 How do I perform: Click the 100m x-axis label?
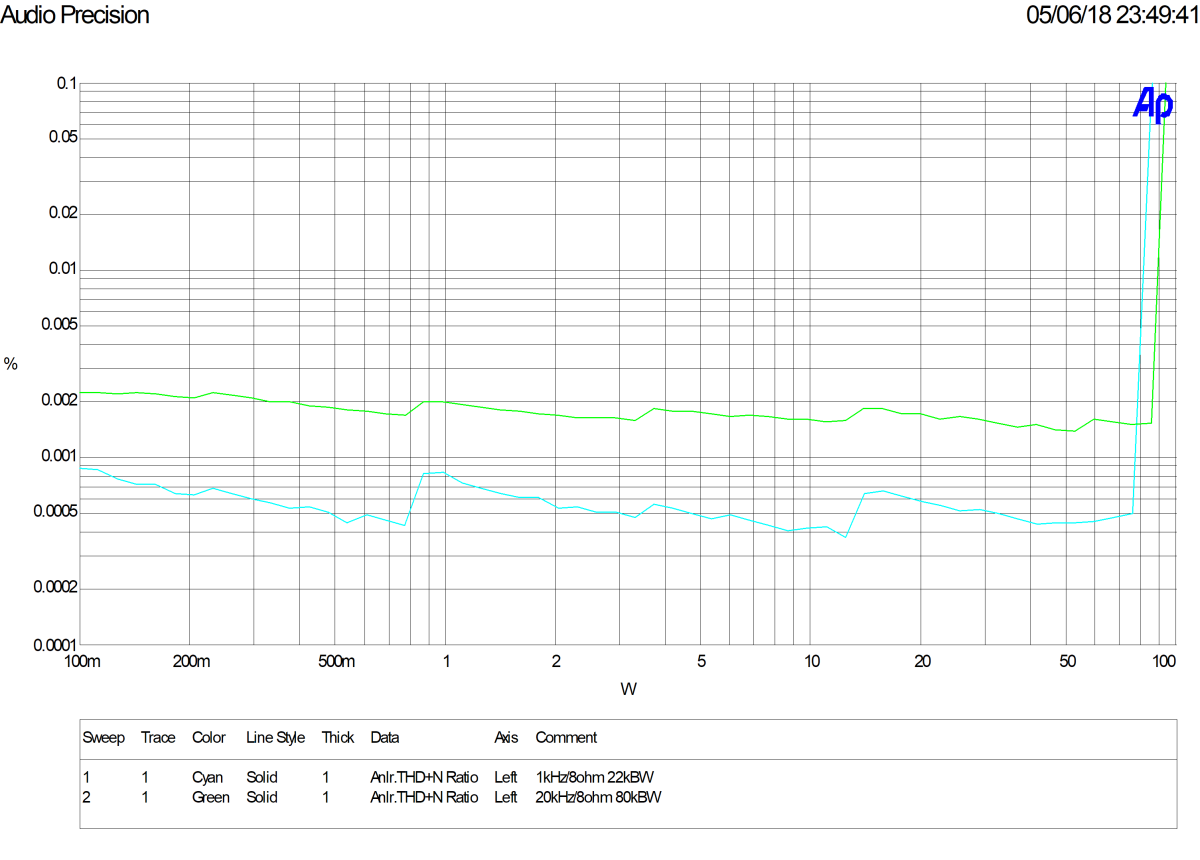click(81, 662)
